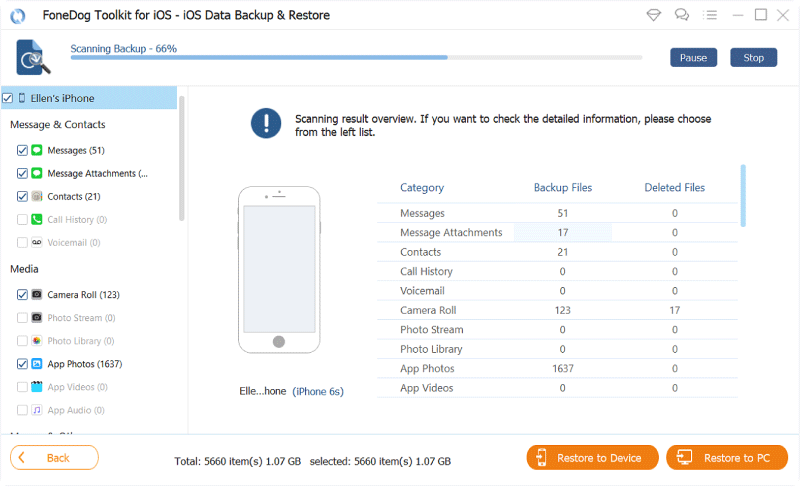Select Messages (51) in sidebar
Image resolution: width=800 pixels, height=487 pixels.
coord(76,150)
